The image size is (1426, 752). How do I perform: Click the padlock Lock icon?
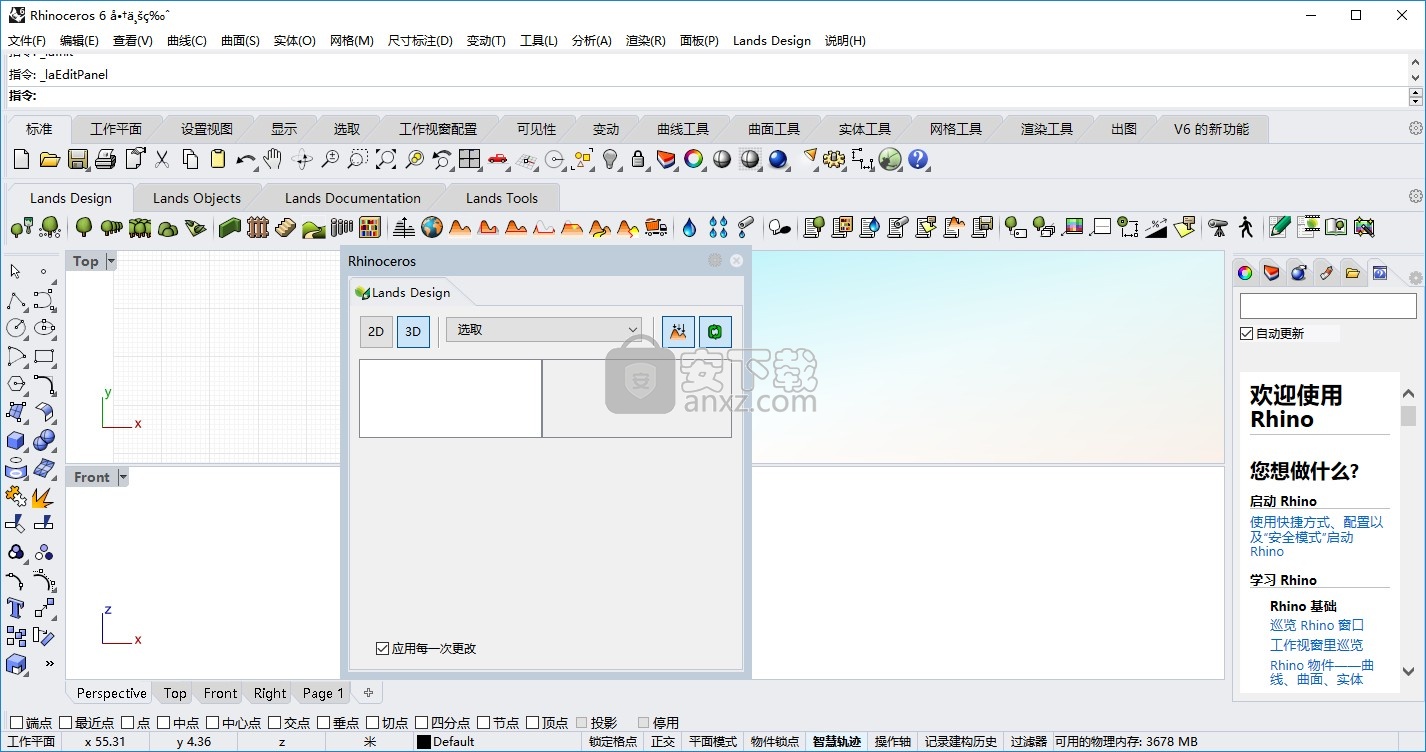(x=638, y=159)
